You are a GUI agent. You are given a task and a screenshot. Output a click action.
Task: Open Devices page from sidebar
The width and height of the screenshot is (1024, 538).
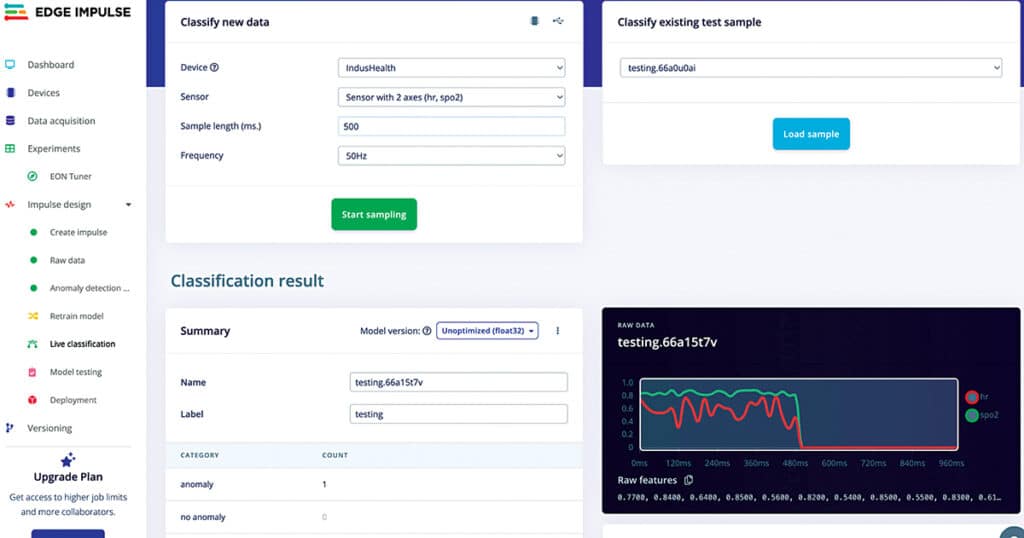44,93
